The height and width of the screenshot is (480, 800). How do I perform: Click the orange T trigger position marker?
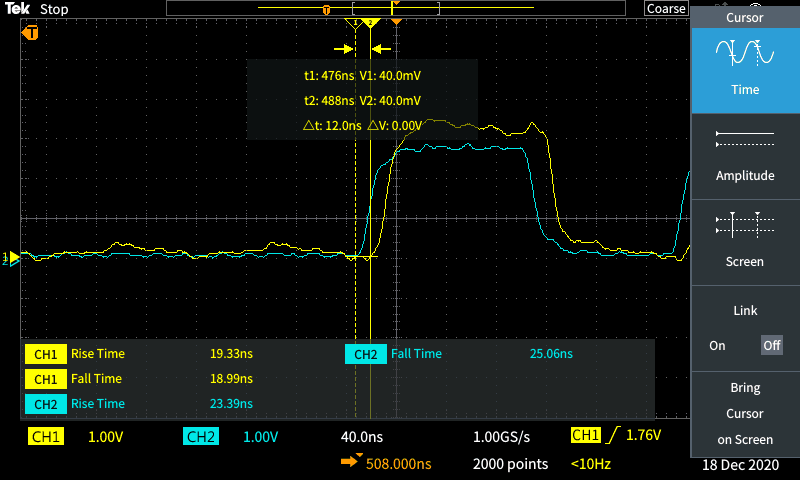32,33
